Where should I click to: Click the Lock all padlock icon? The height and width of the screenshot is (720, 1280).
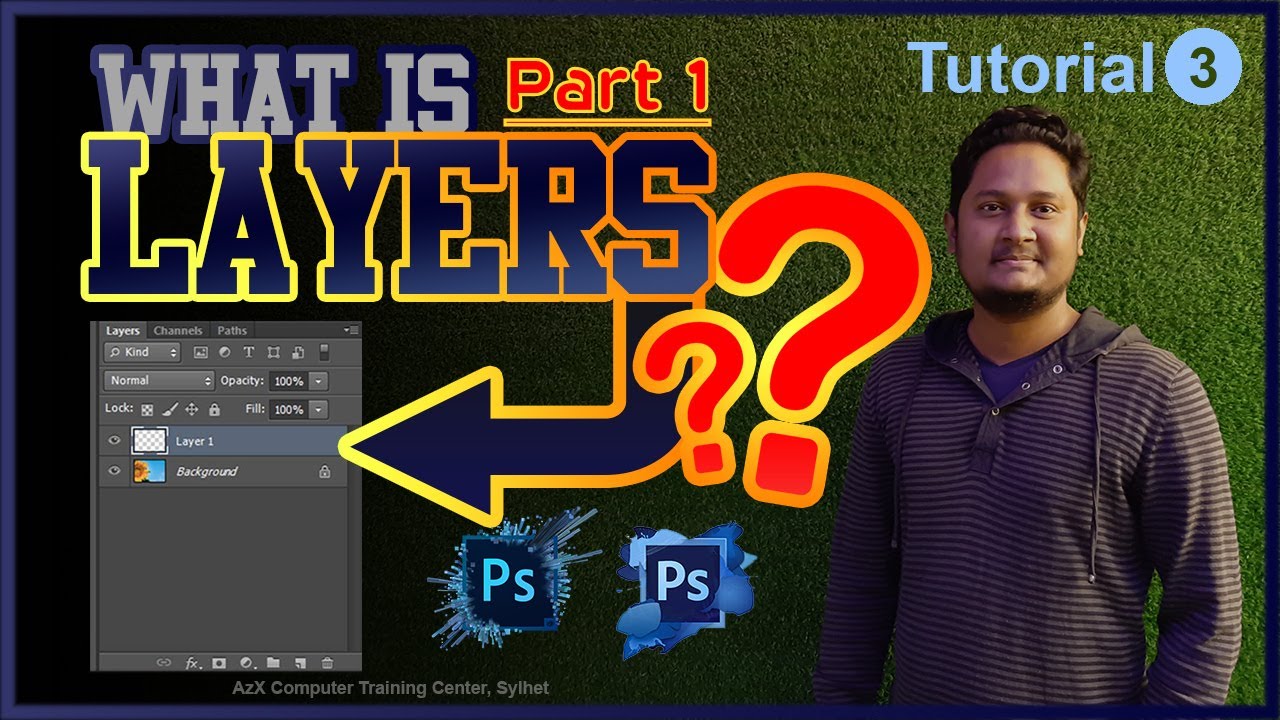tap(214, 410)
